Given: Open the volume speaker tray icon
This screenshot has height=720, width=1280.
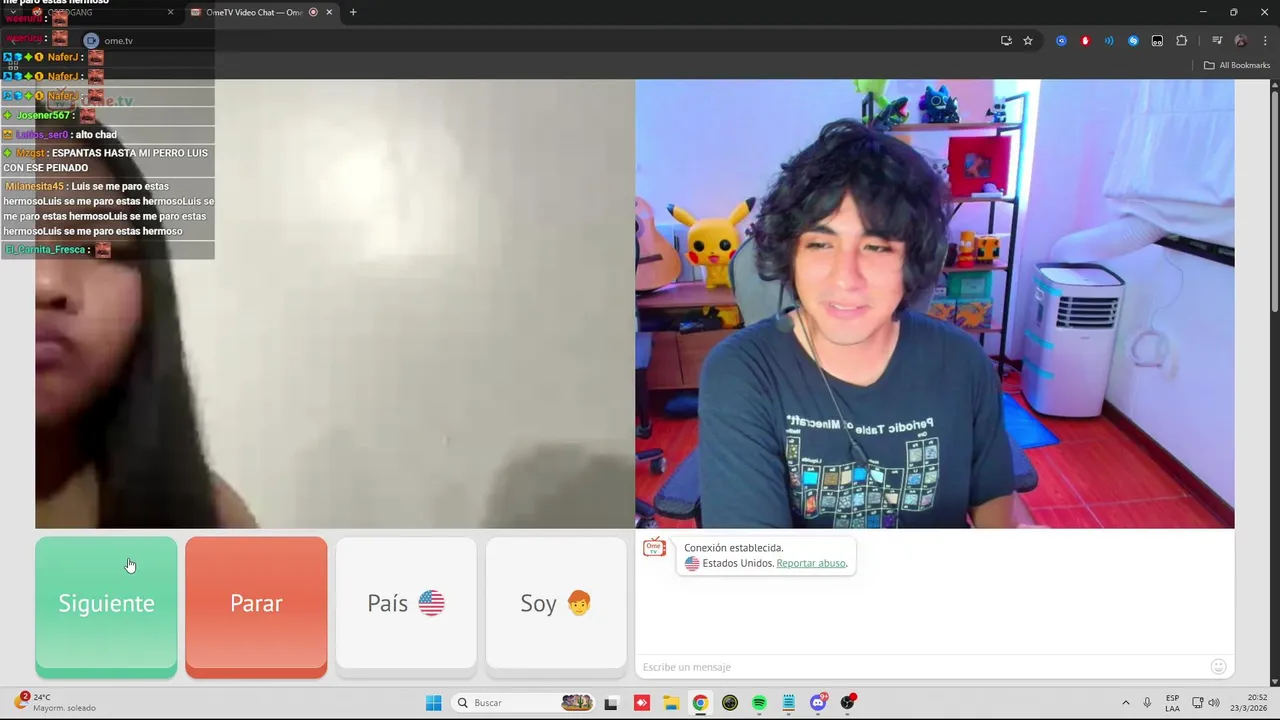Looking at the screenshot, I should pyautogui.click(x=1214, y=703).
